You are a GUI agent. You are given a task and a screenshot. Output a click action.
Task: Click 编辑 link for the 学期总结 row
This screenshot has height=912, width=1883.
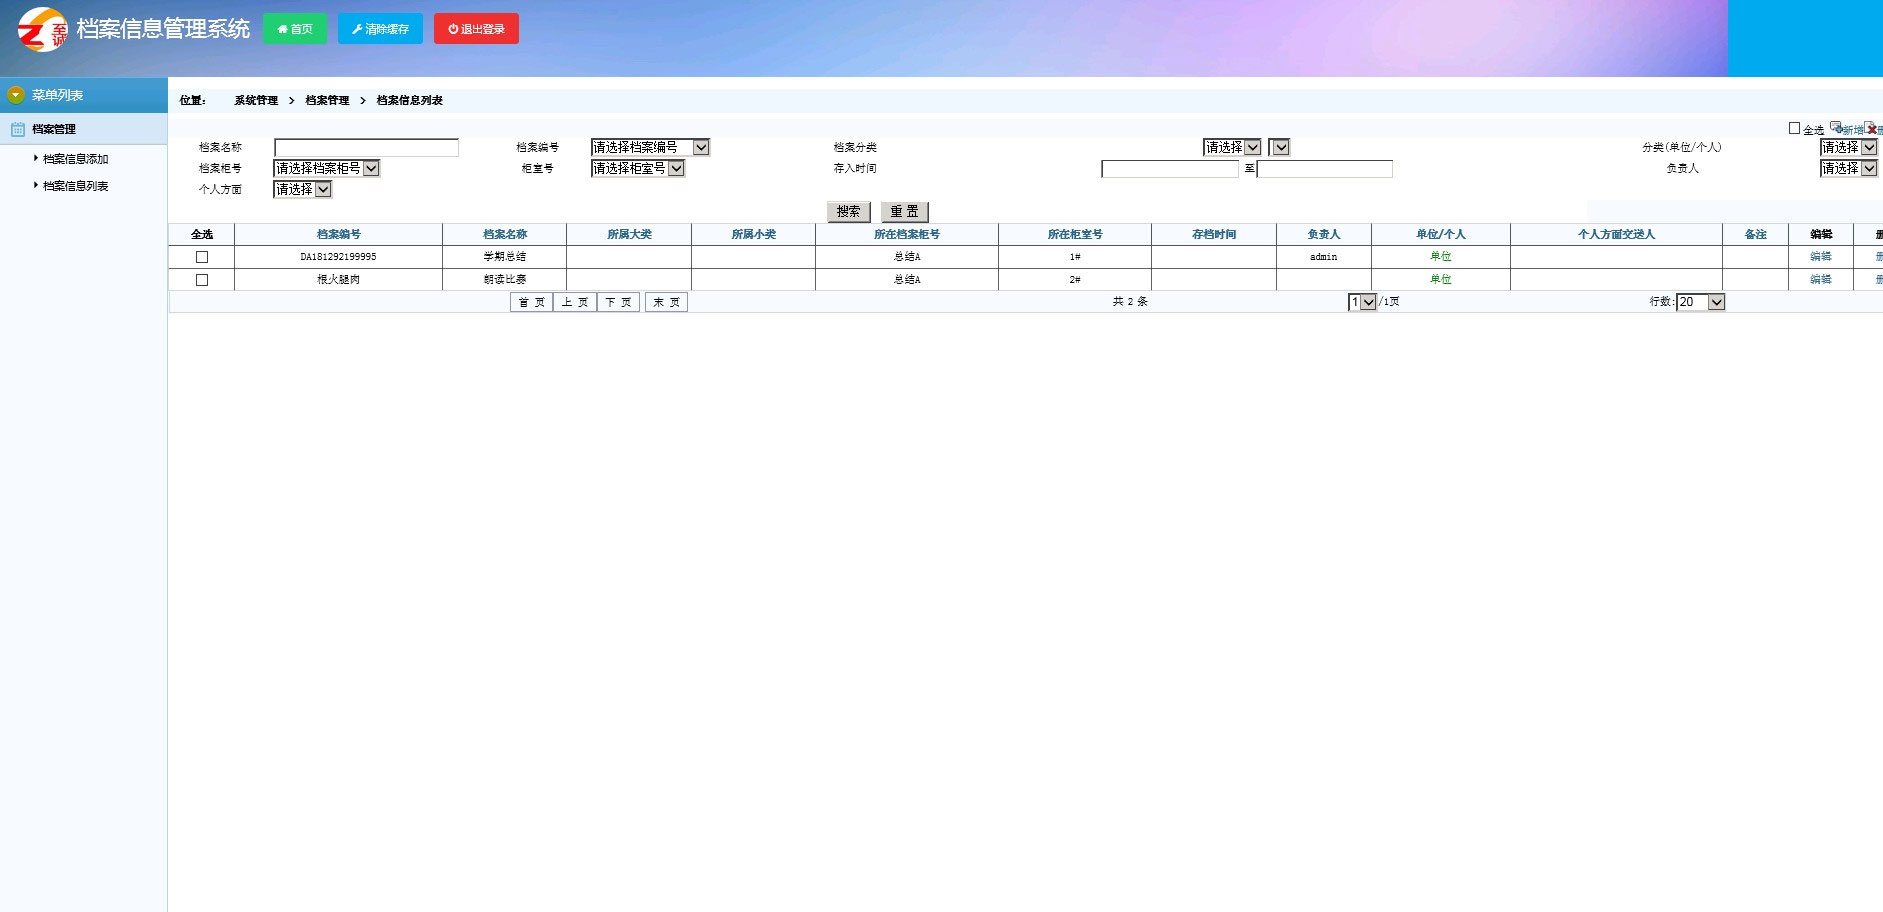coord(1820,257)
